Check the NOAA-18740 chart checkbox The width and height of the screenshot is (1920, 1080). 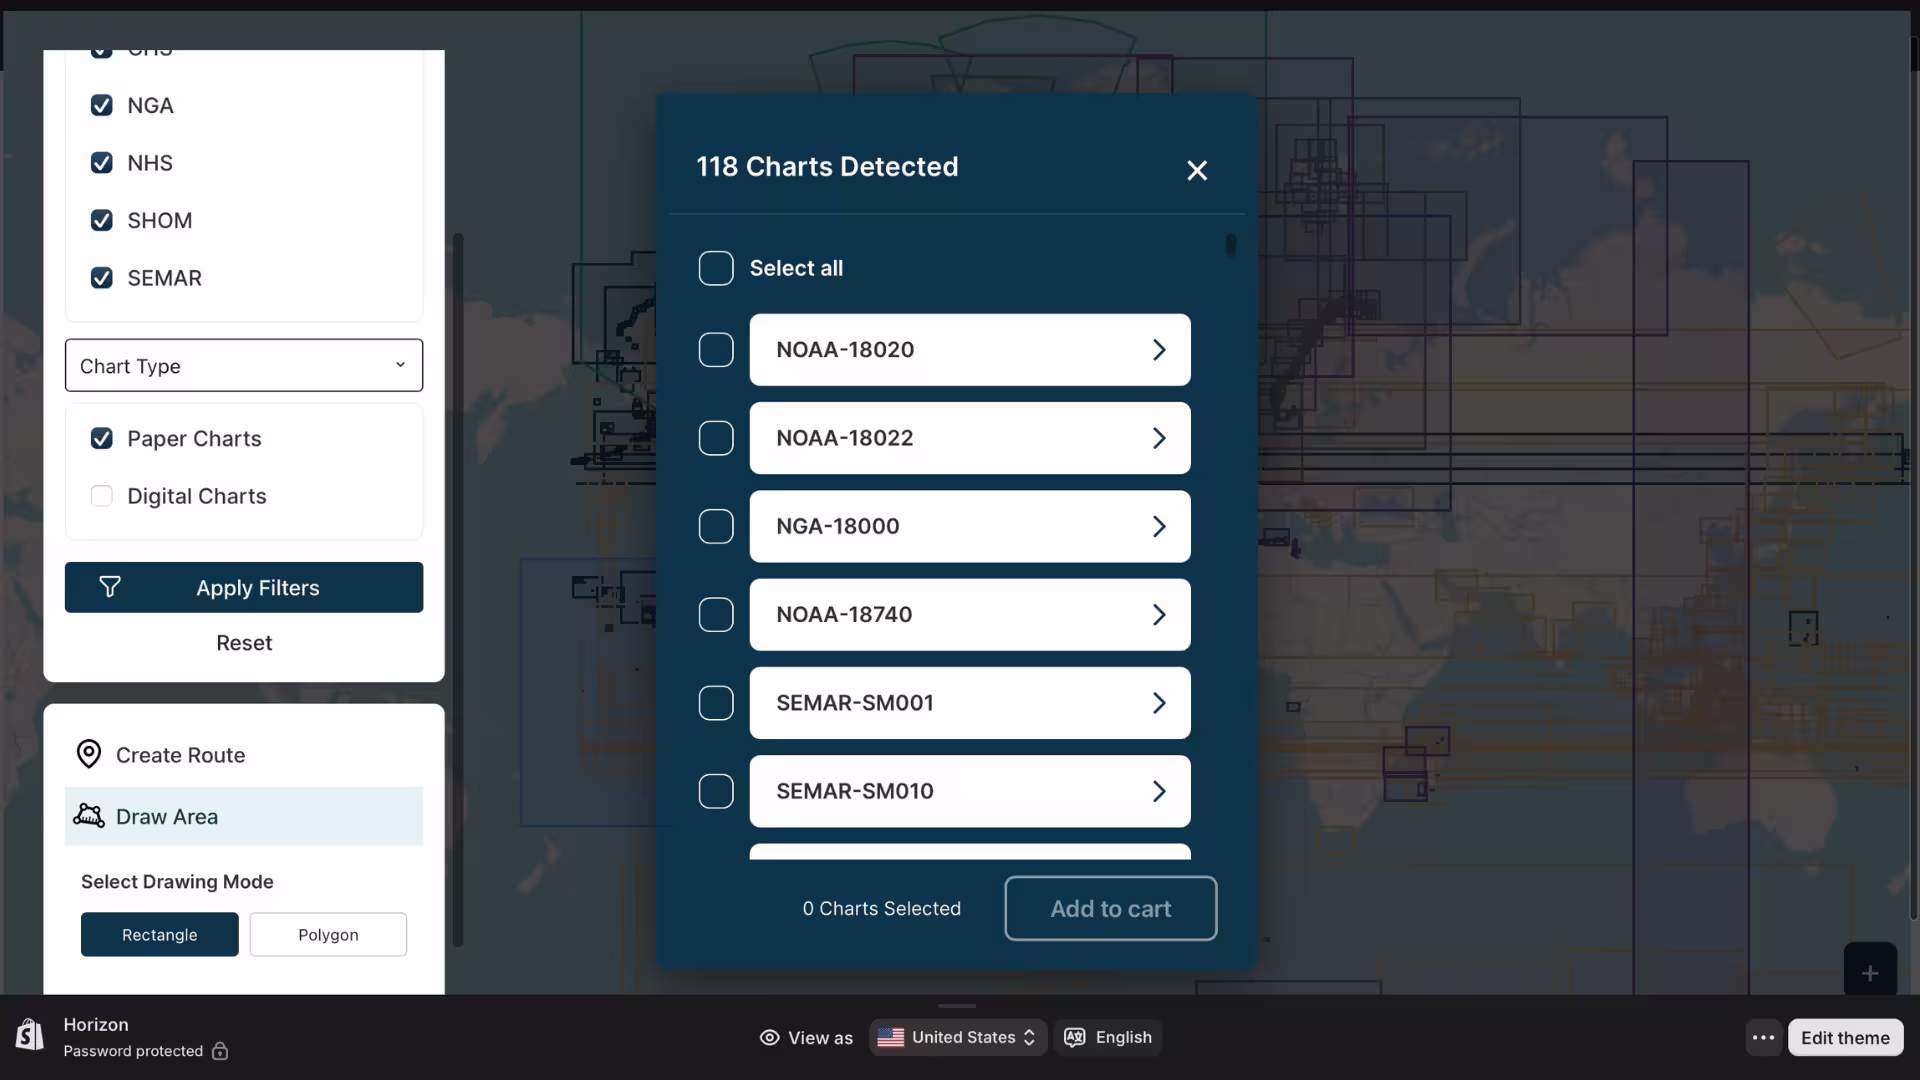tap(716, 614)
